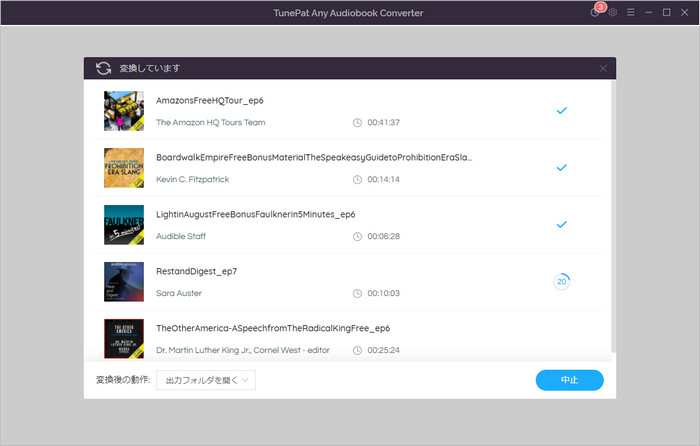Viewport: 700px width, 446px height.
Task: Select the RestandDigest_ep7 title
Action: tap(196, 271)
